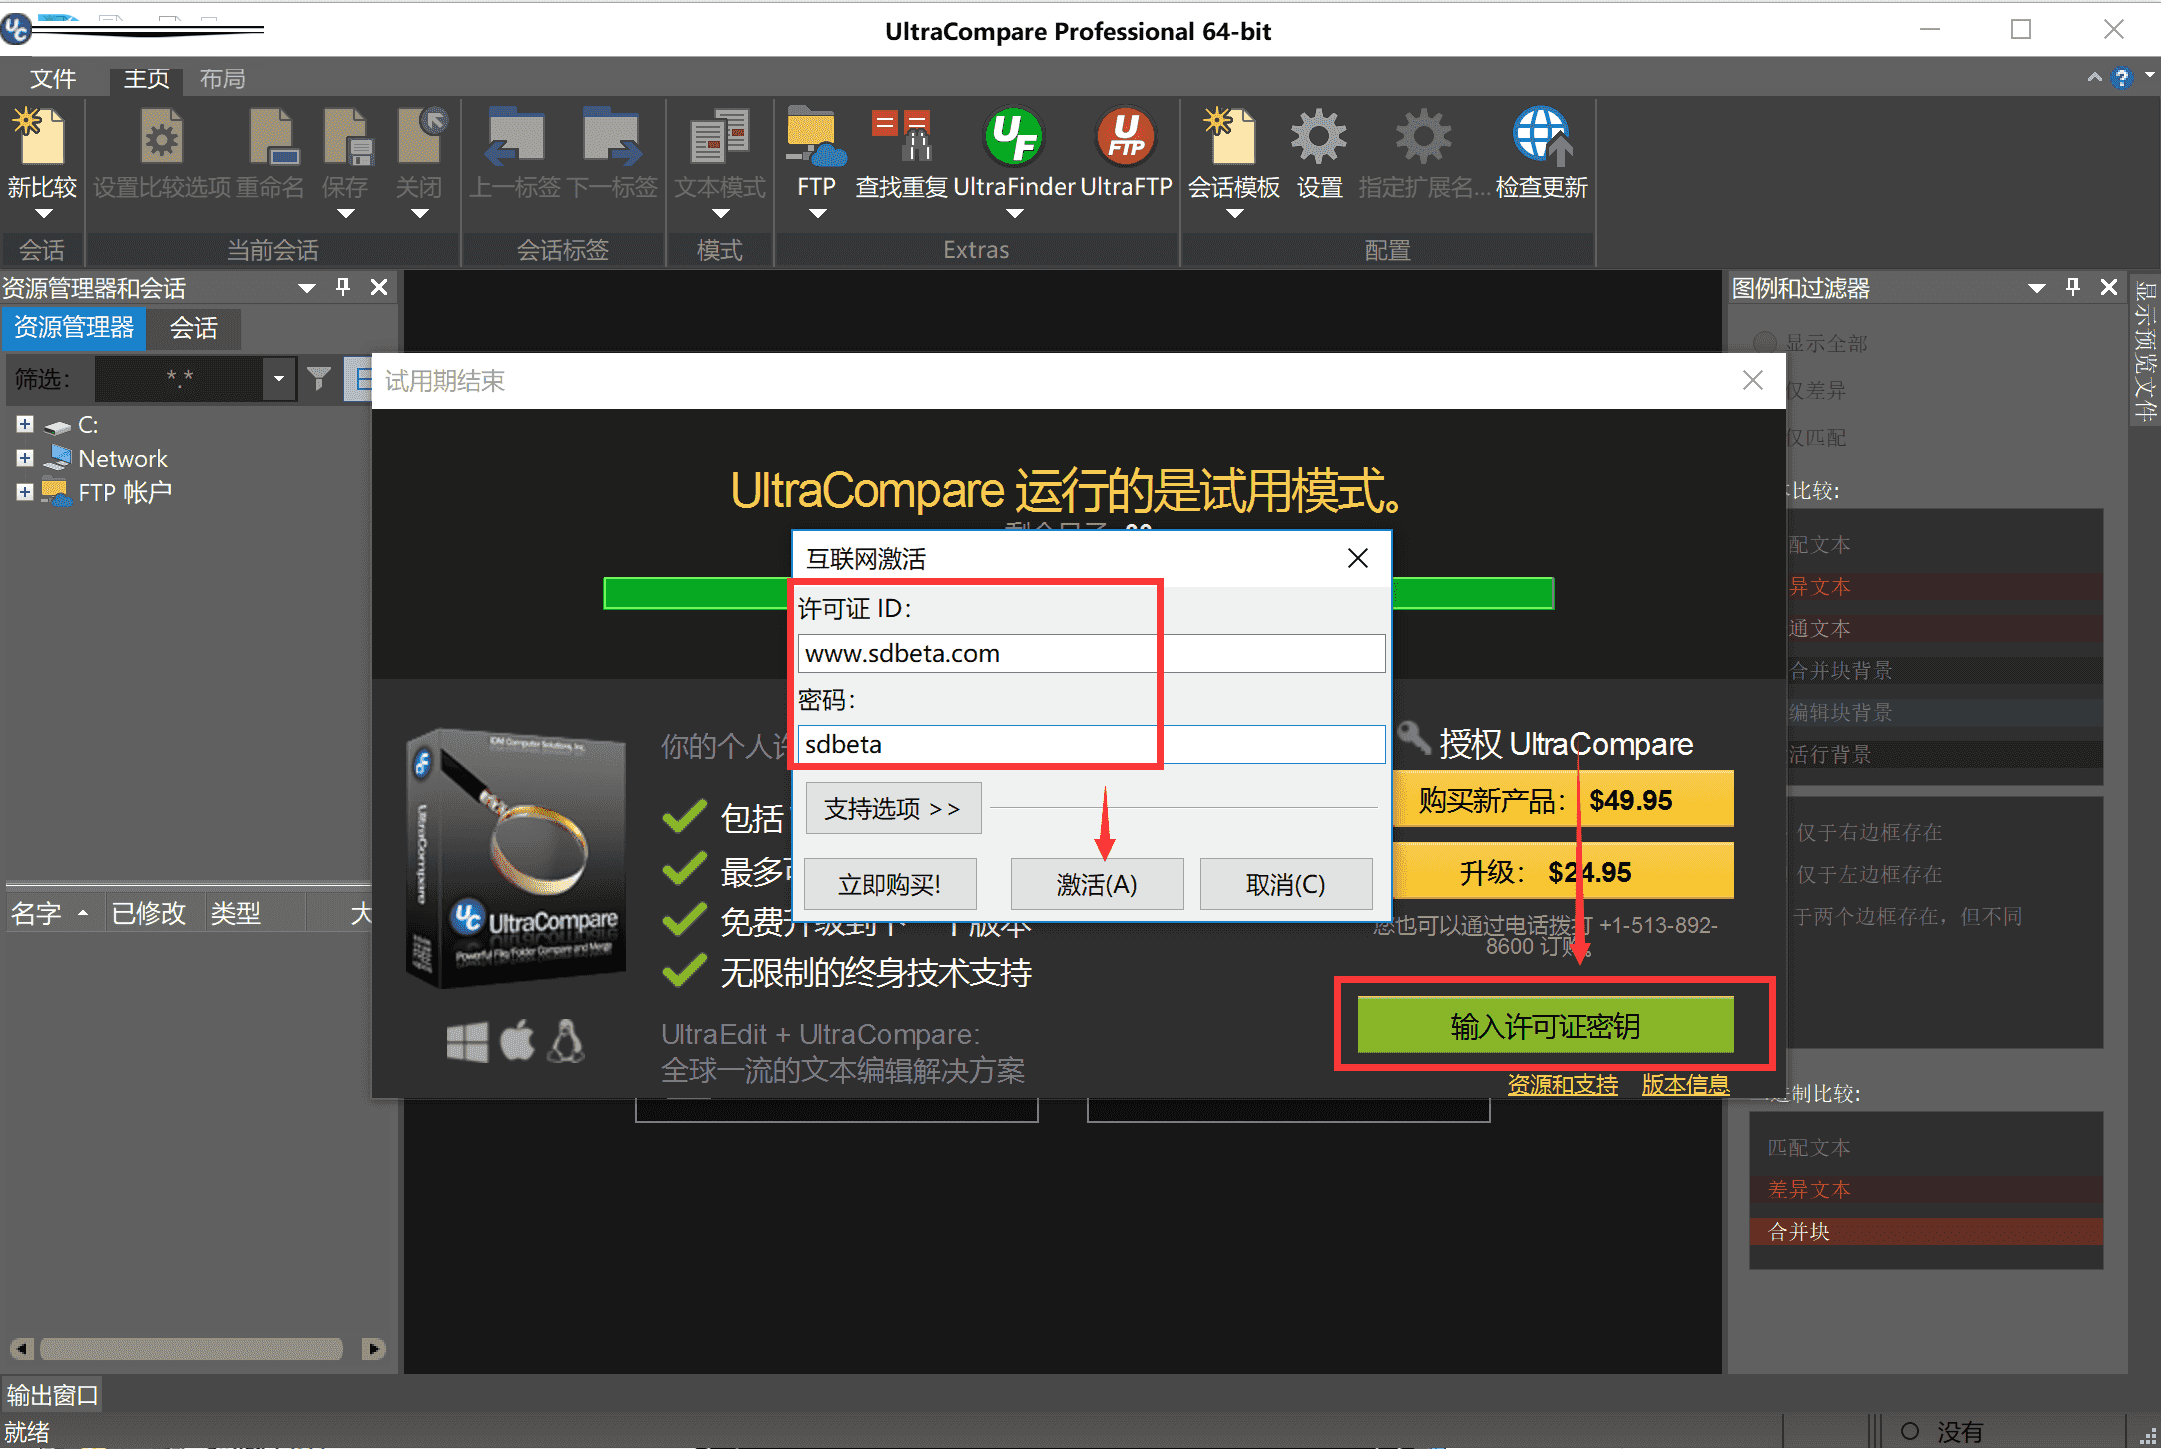Click the 许可证 ID input field

pos(1091,653)
